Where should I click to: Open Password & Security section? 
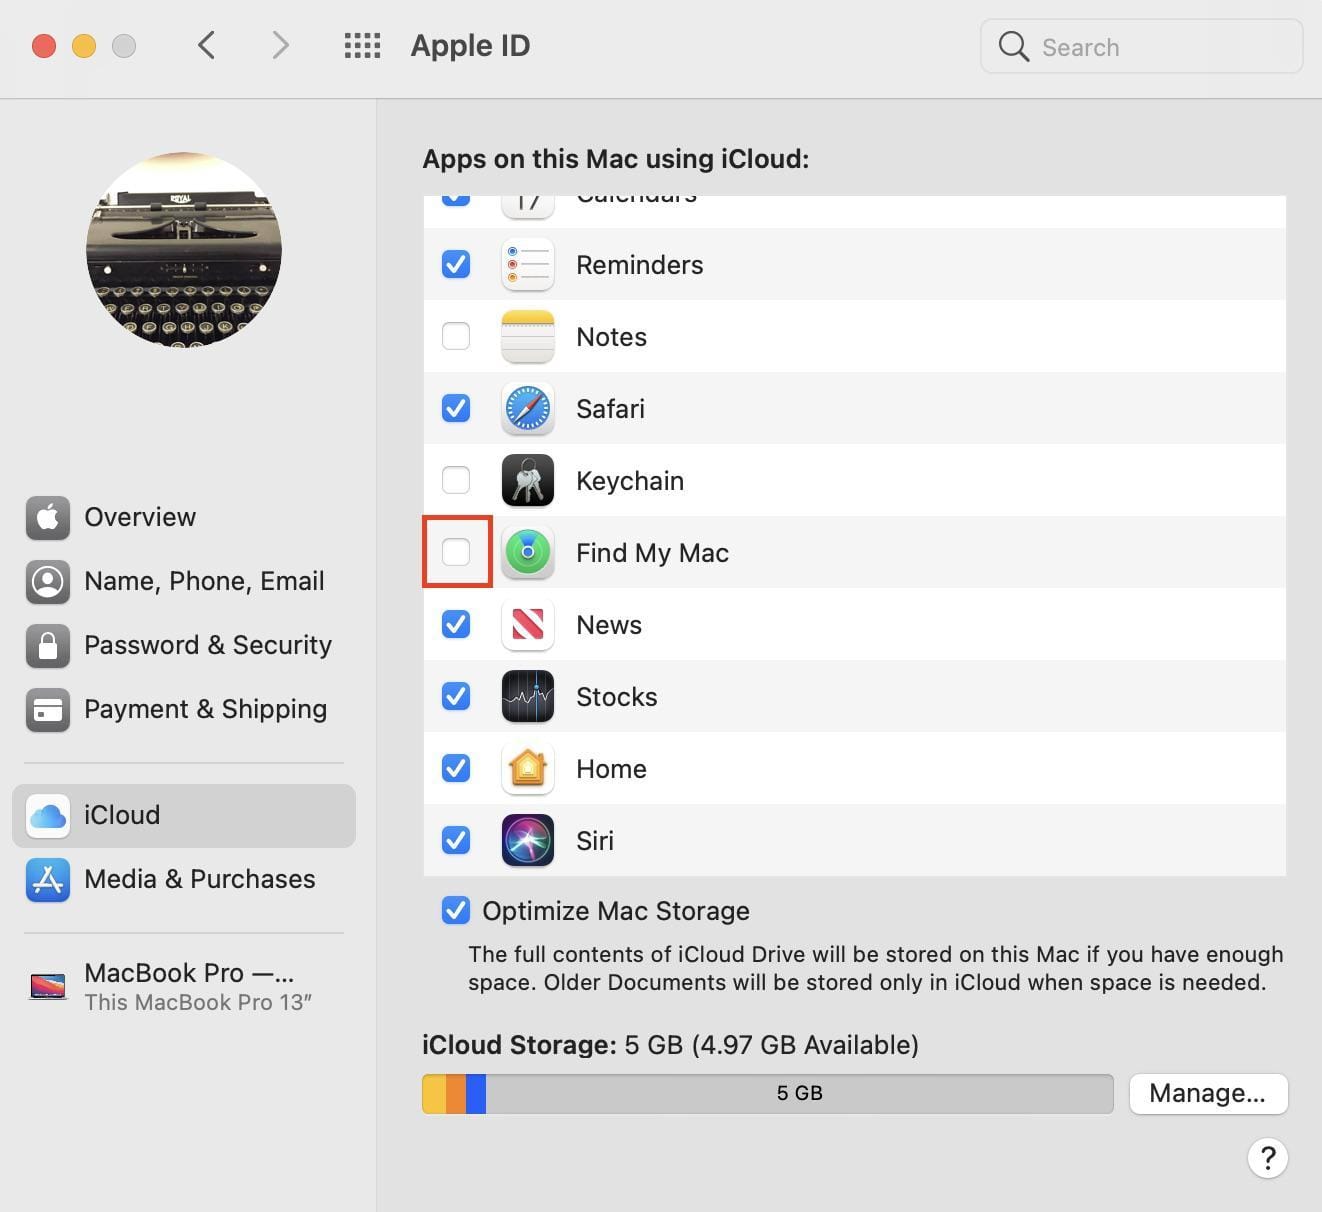[x=184, y=646]
